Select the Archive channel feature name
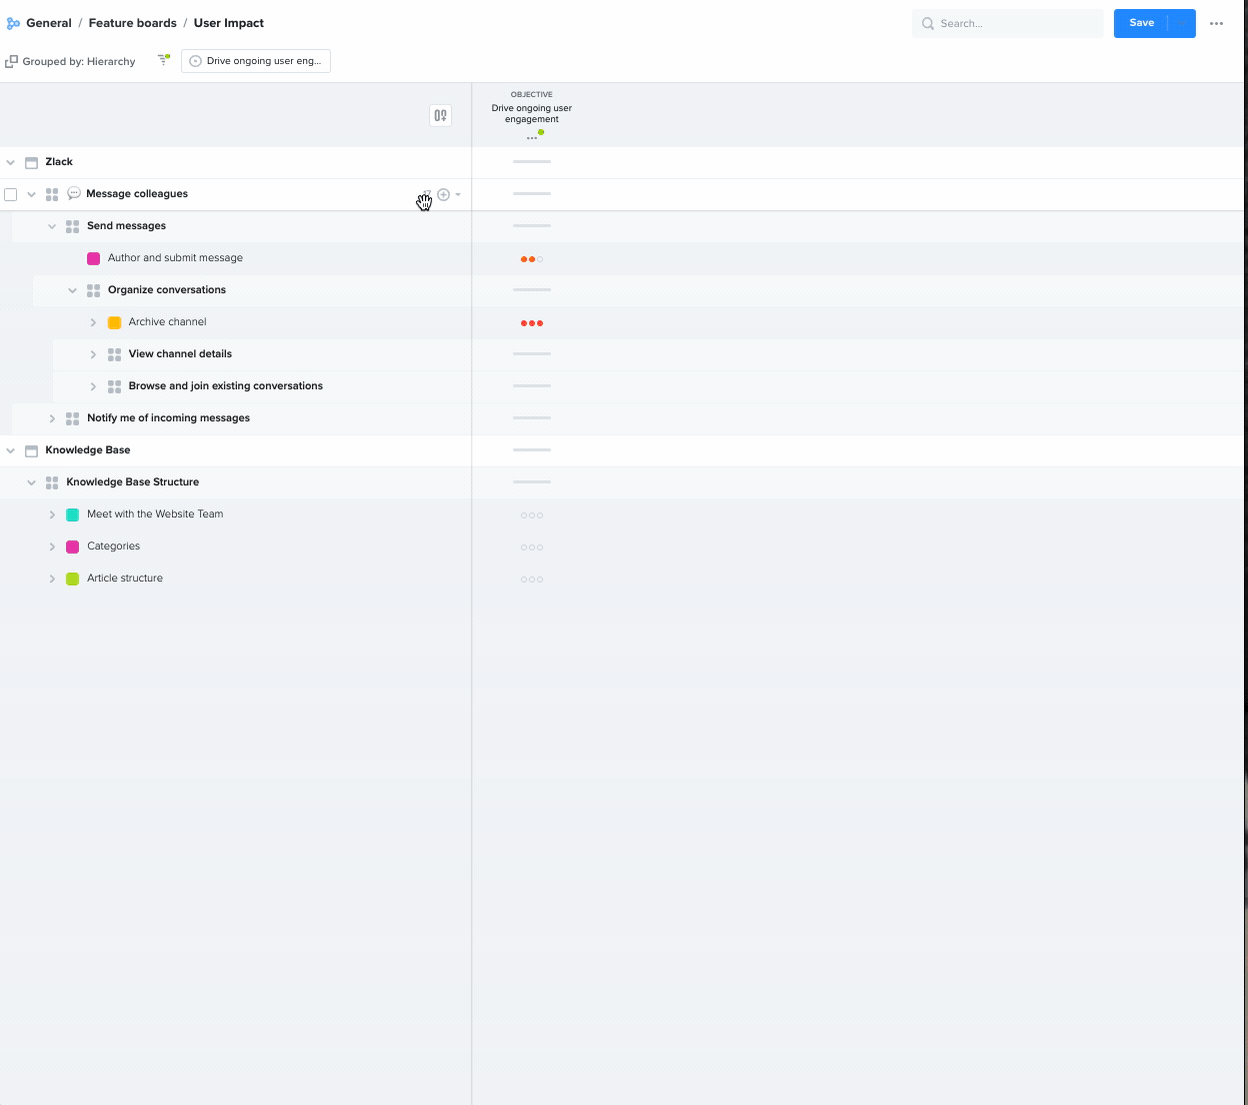The width and height of the screenshot is (1248, 1105). click(x=168, y=322)
